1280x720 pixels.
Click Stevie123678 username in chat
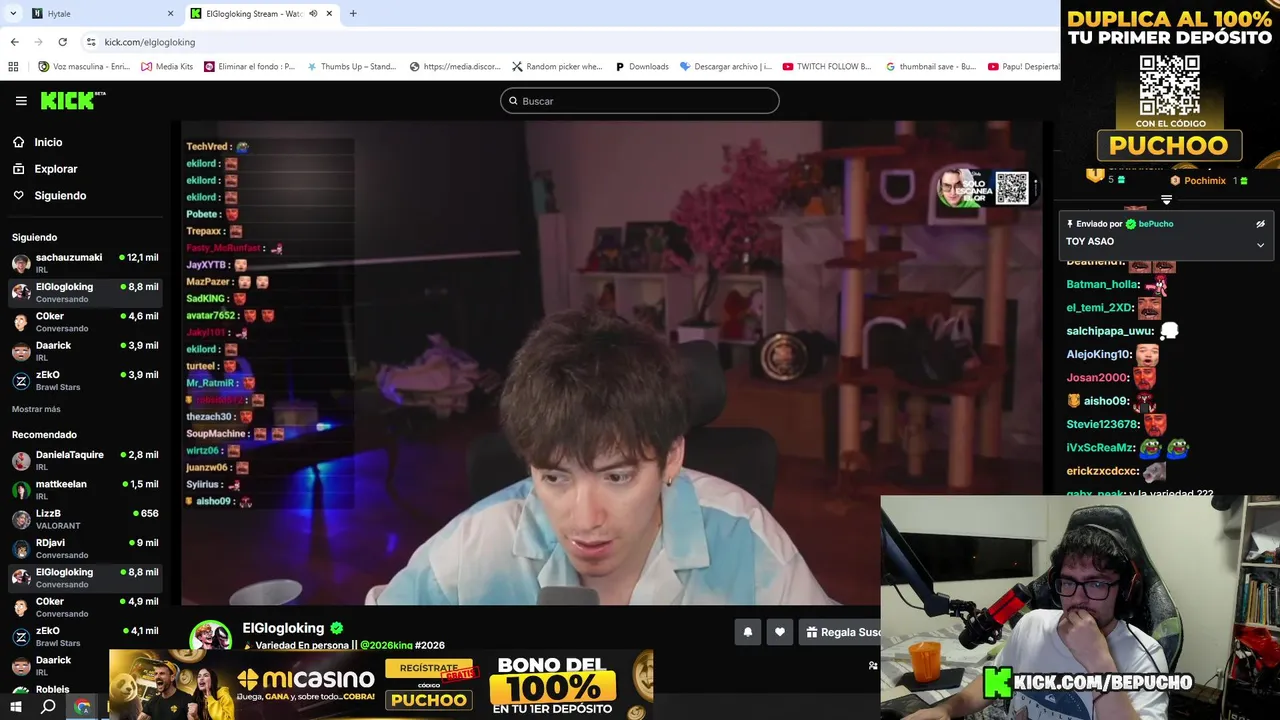tap(1103, 424)
